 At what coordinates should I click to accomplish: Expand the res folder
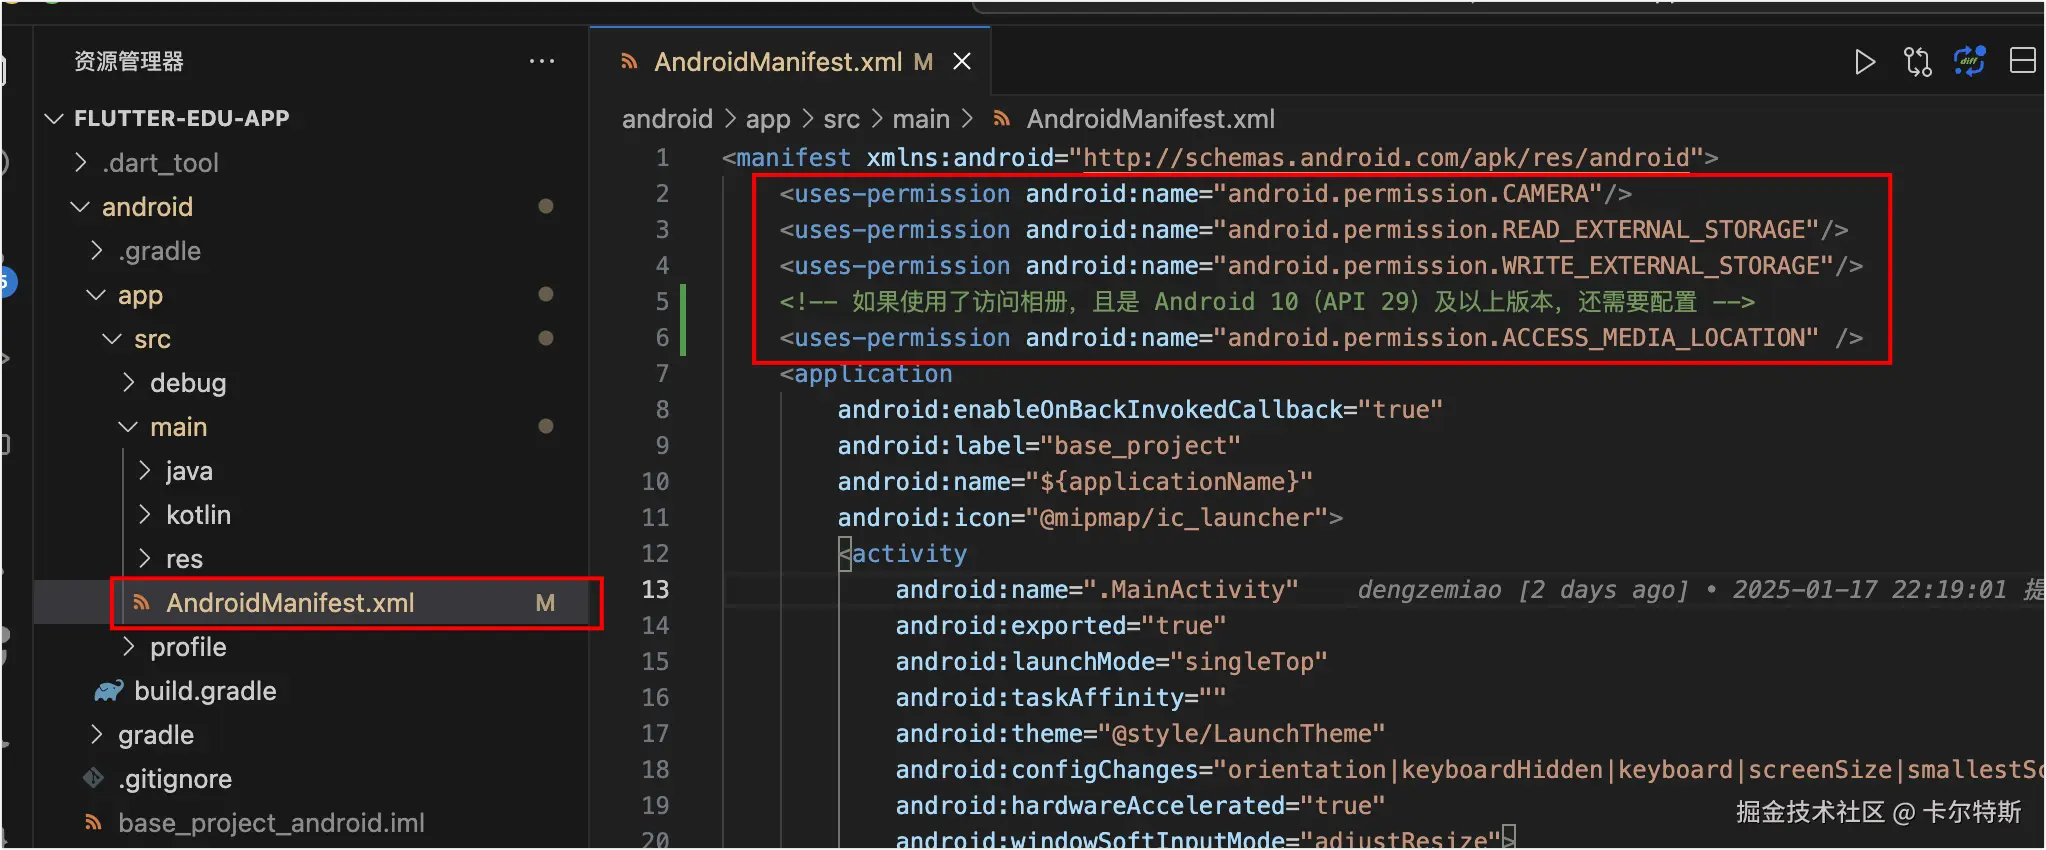145,558
